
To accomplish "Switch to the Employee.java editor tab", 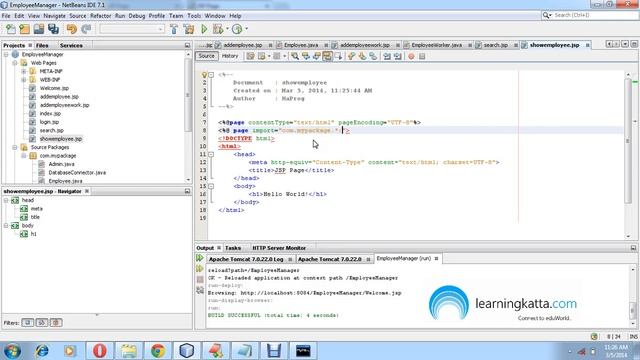I will 301,45.
